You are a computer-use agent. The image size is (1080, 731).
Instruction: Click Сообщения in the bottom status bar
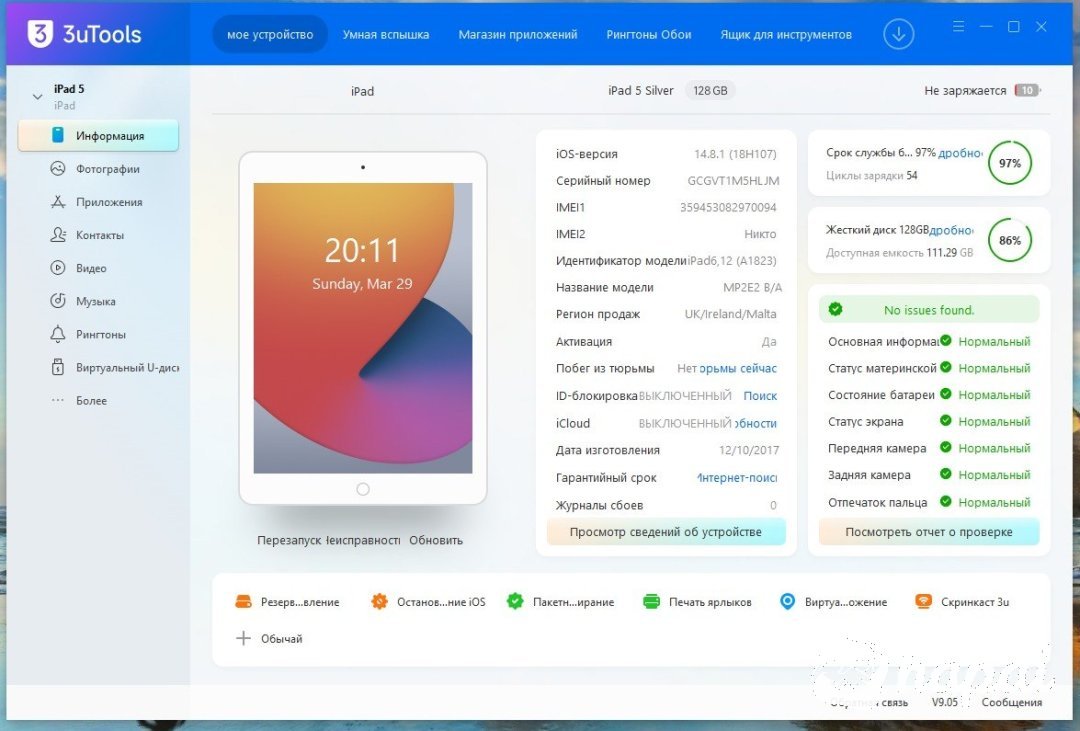(x=1011, y=702)
